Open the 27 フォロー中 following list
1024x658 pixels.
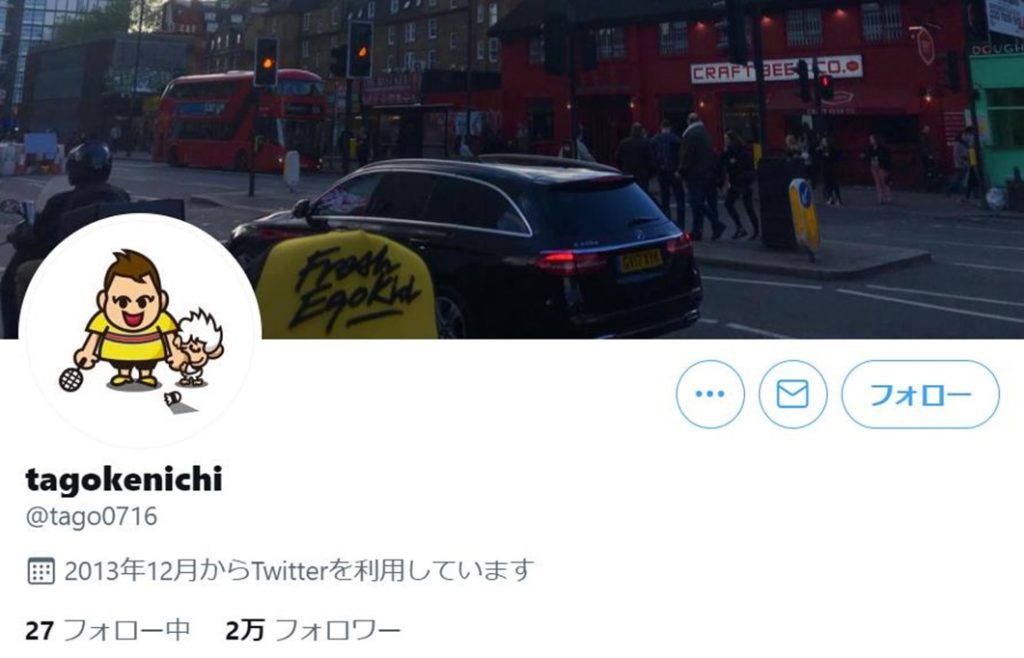point(107,630)
